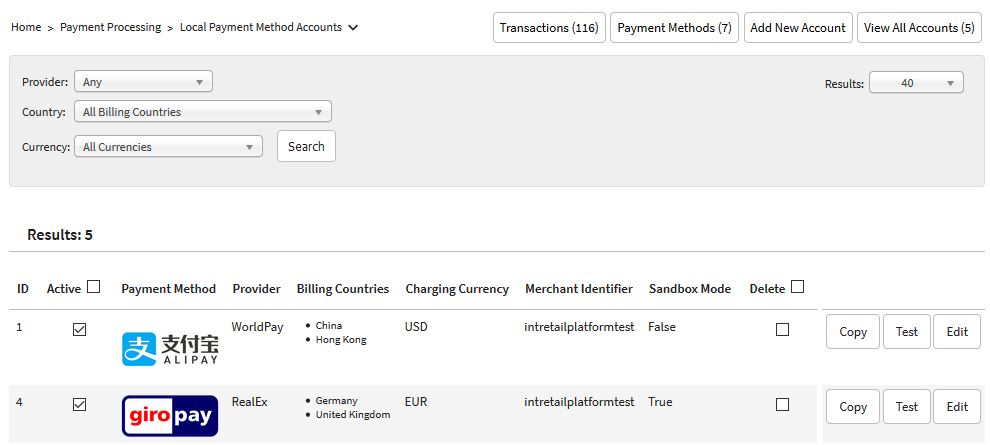Check the Delete box for WorldPay row

[x=782, y=329]
